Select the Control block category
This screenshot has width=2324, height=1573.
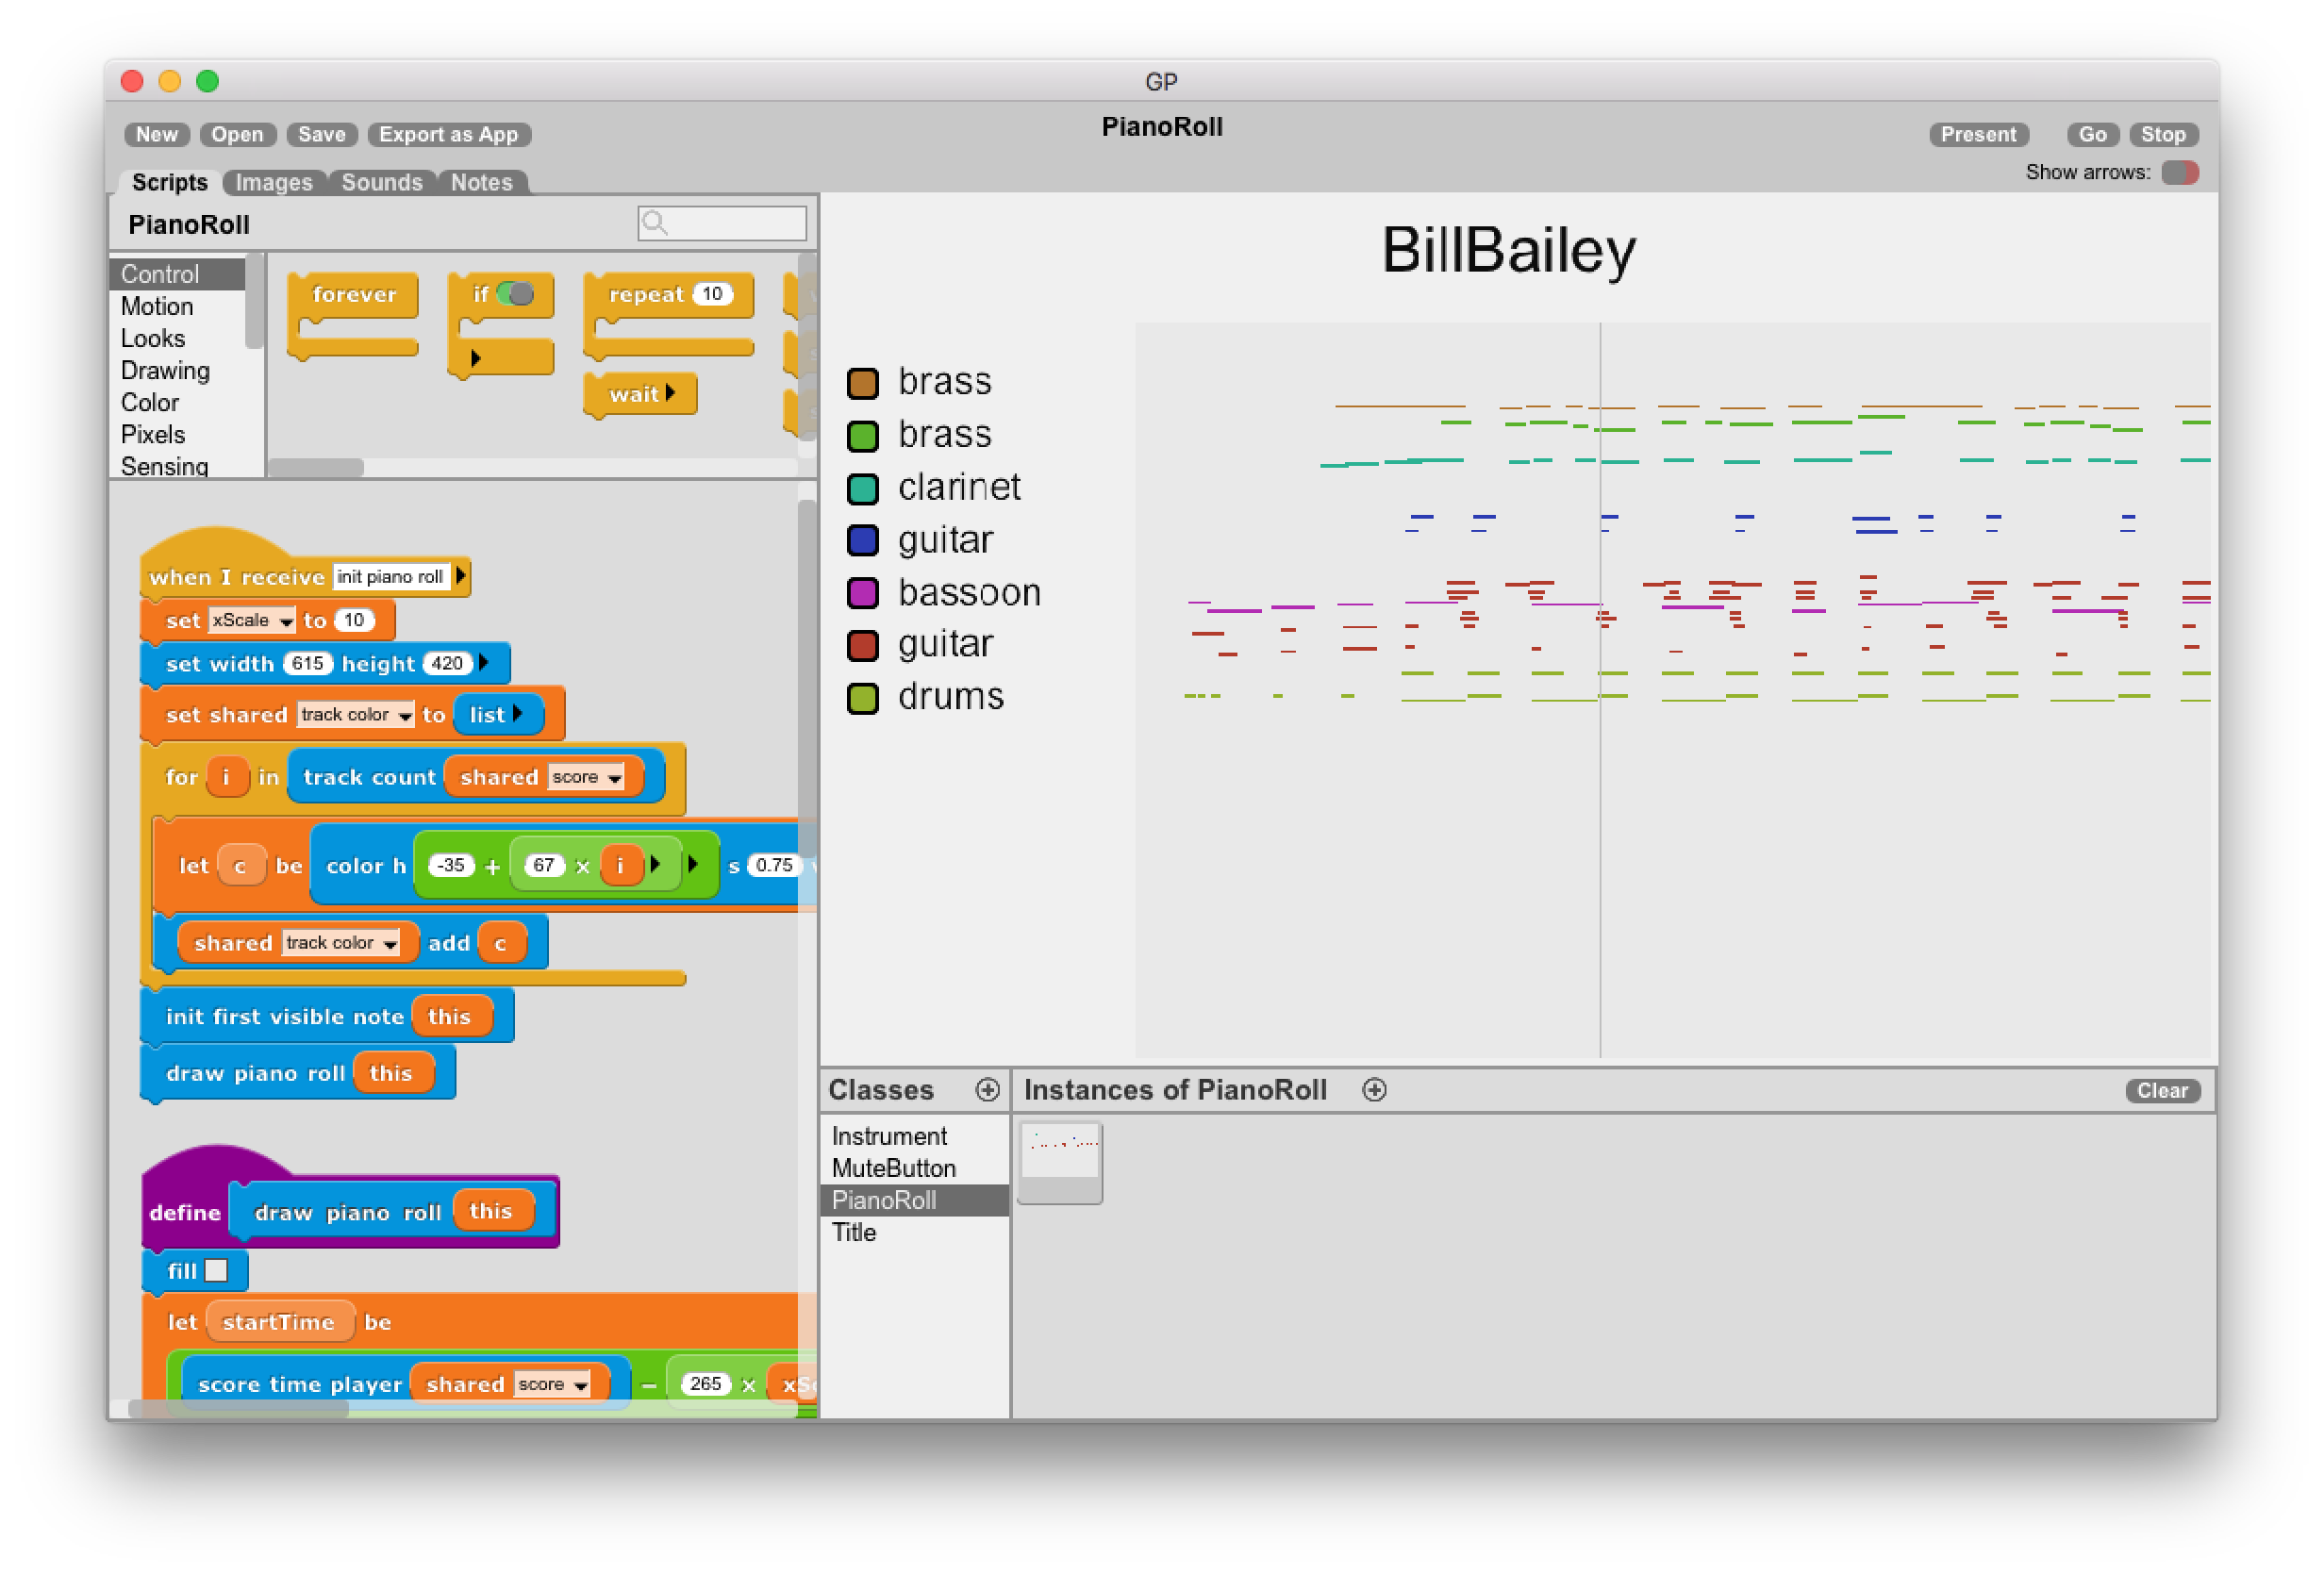click(177, 274)
